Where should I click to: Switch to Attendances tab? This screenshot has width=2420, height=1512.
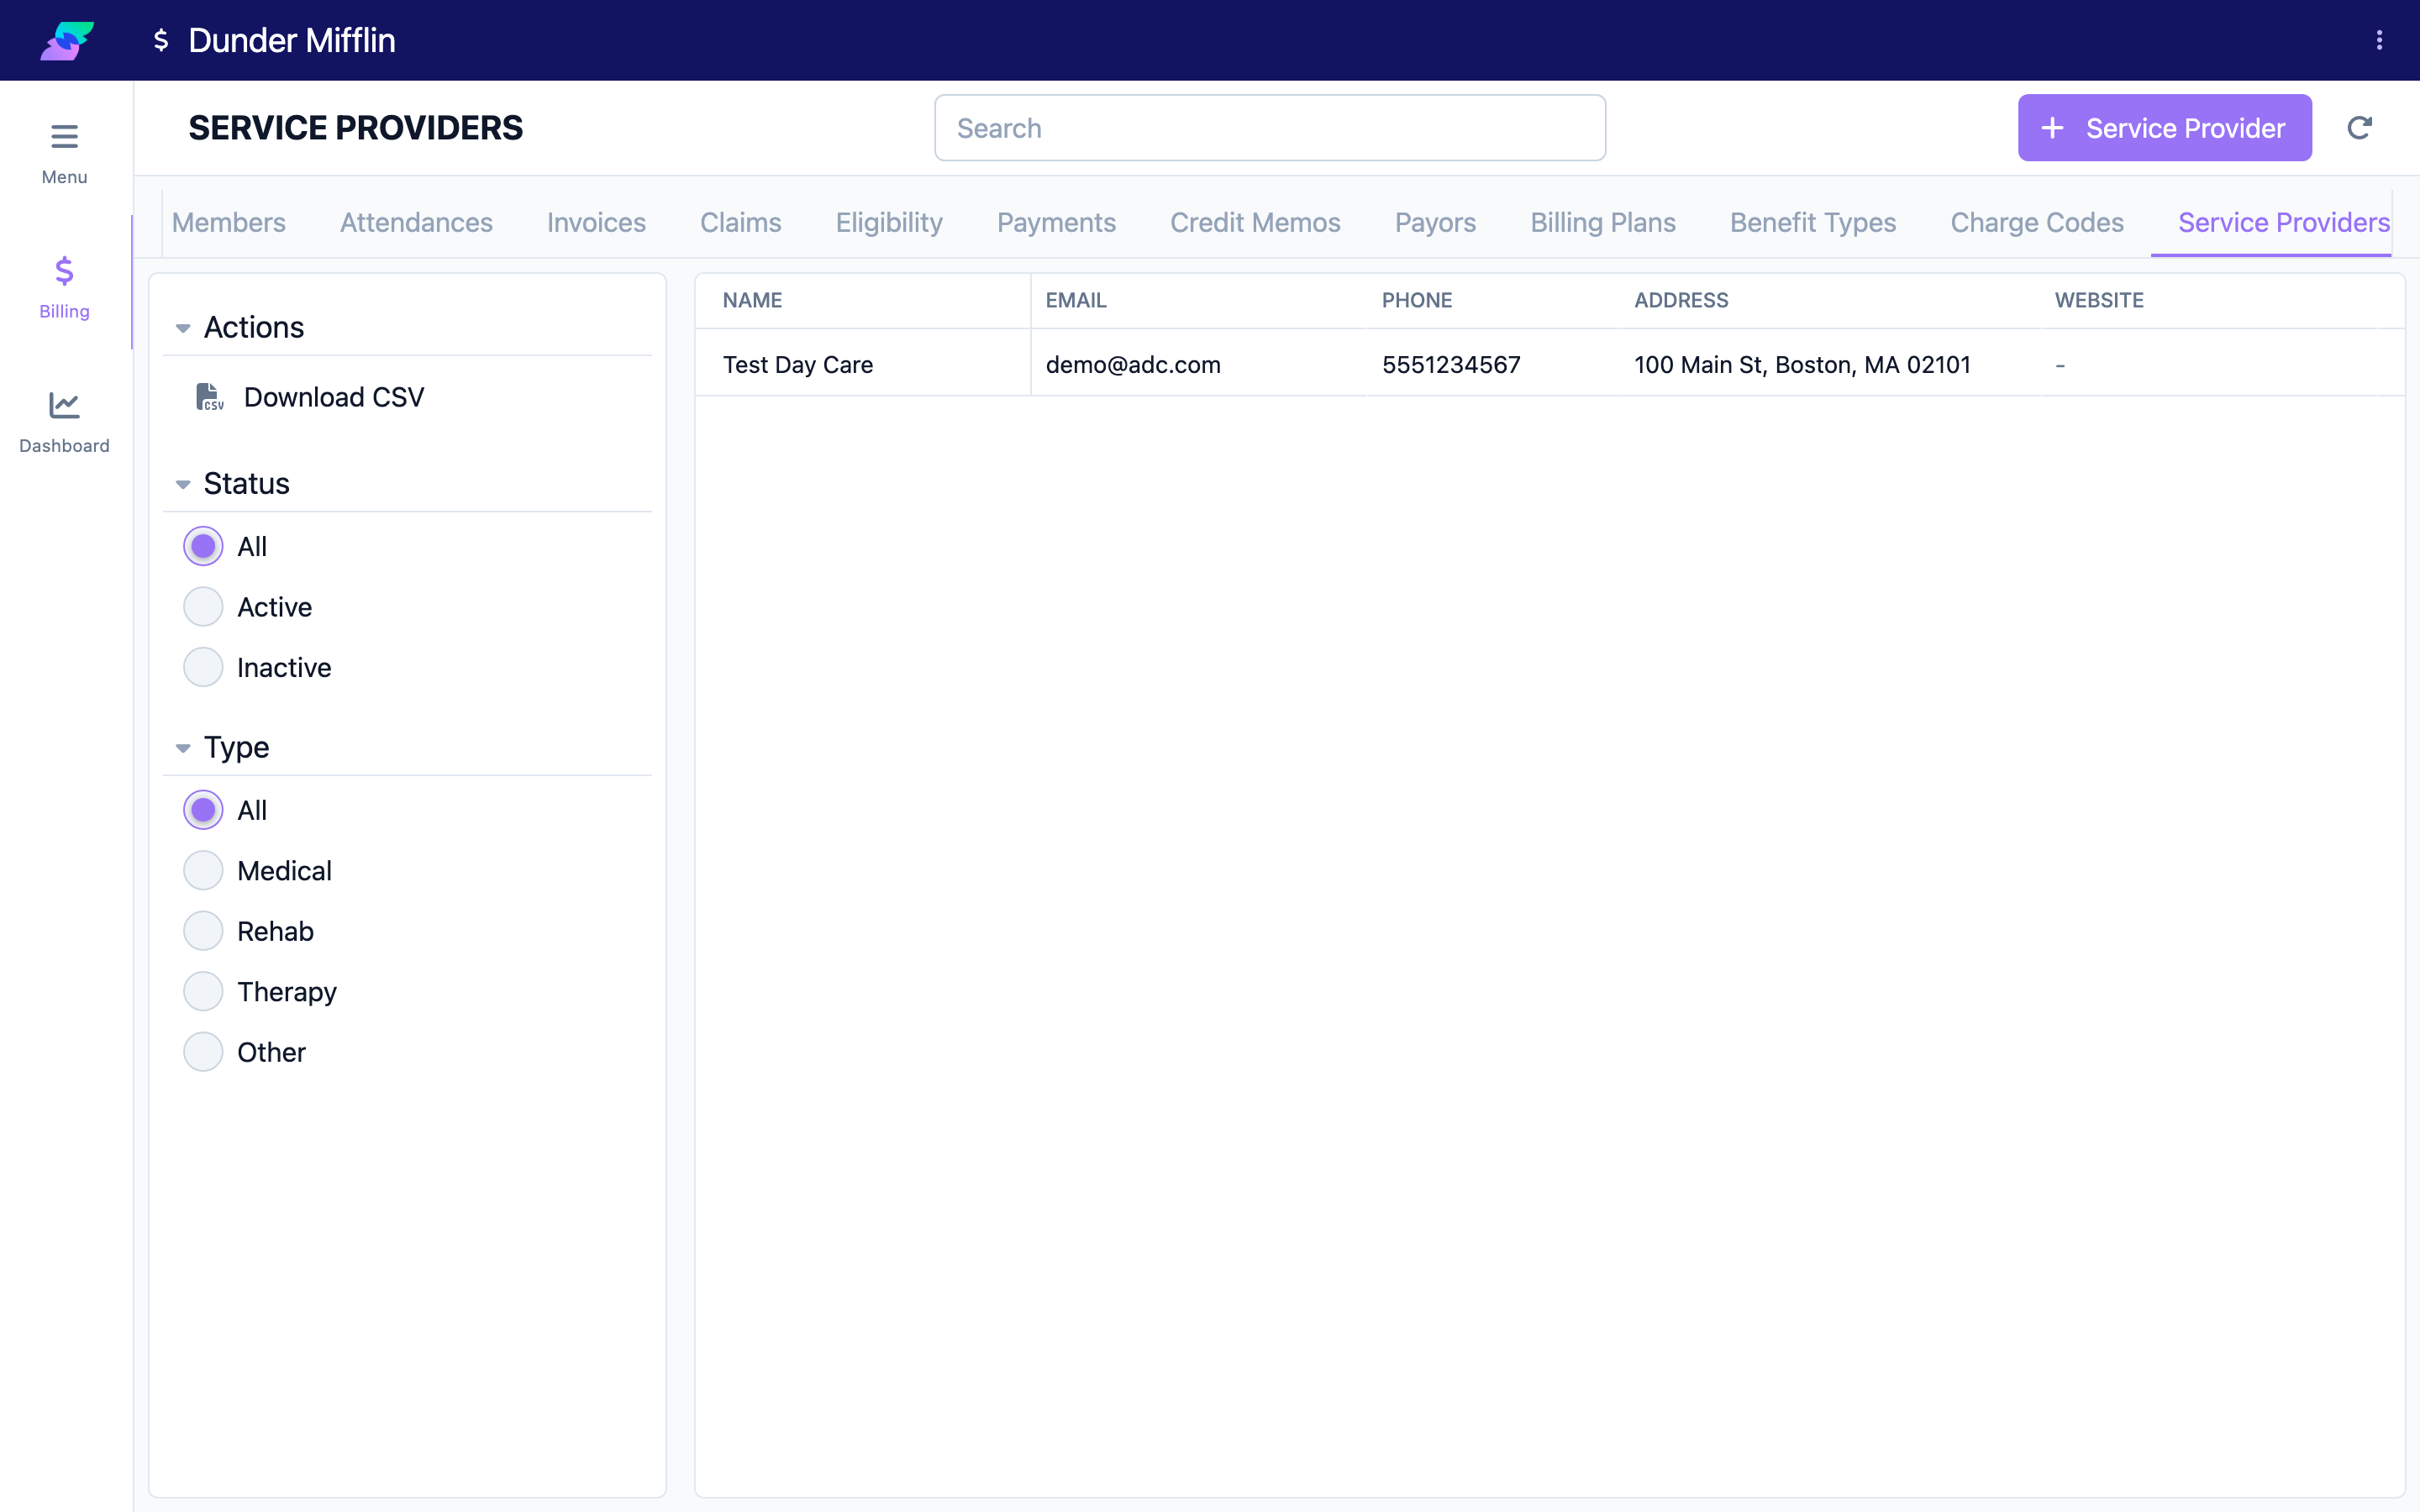(416, 222)
